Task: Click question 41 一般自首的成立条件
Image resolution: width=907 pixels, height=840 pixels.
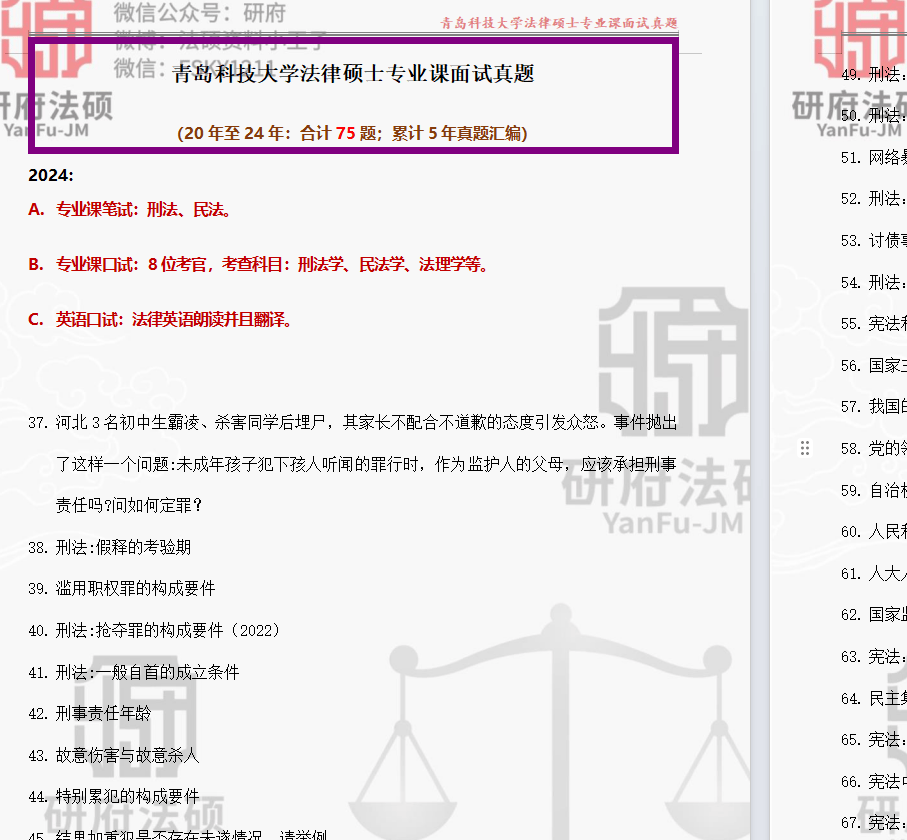Action: pyautogui.click(x=134, y=672)
